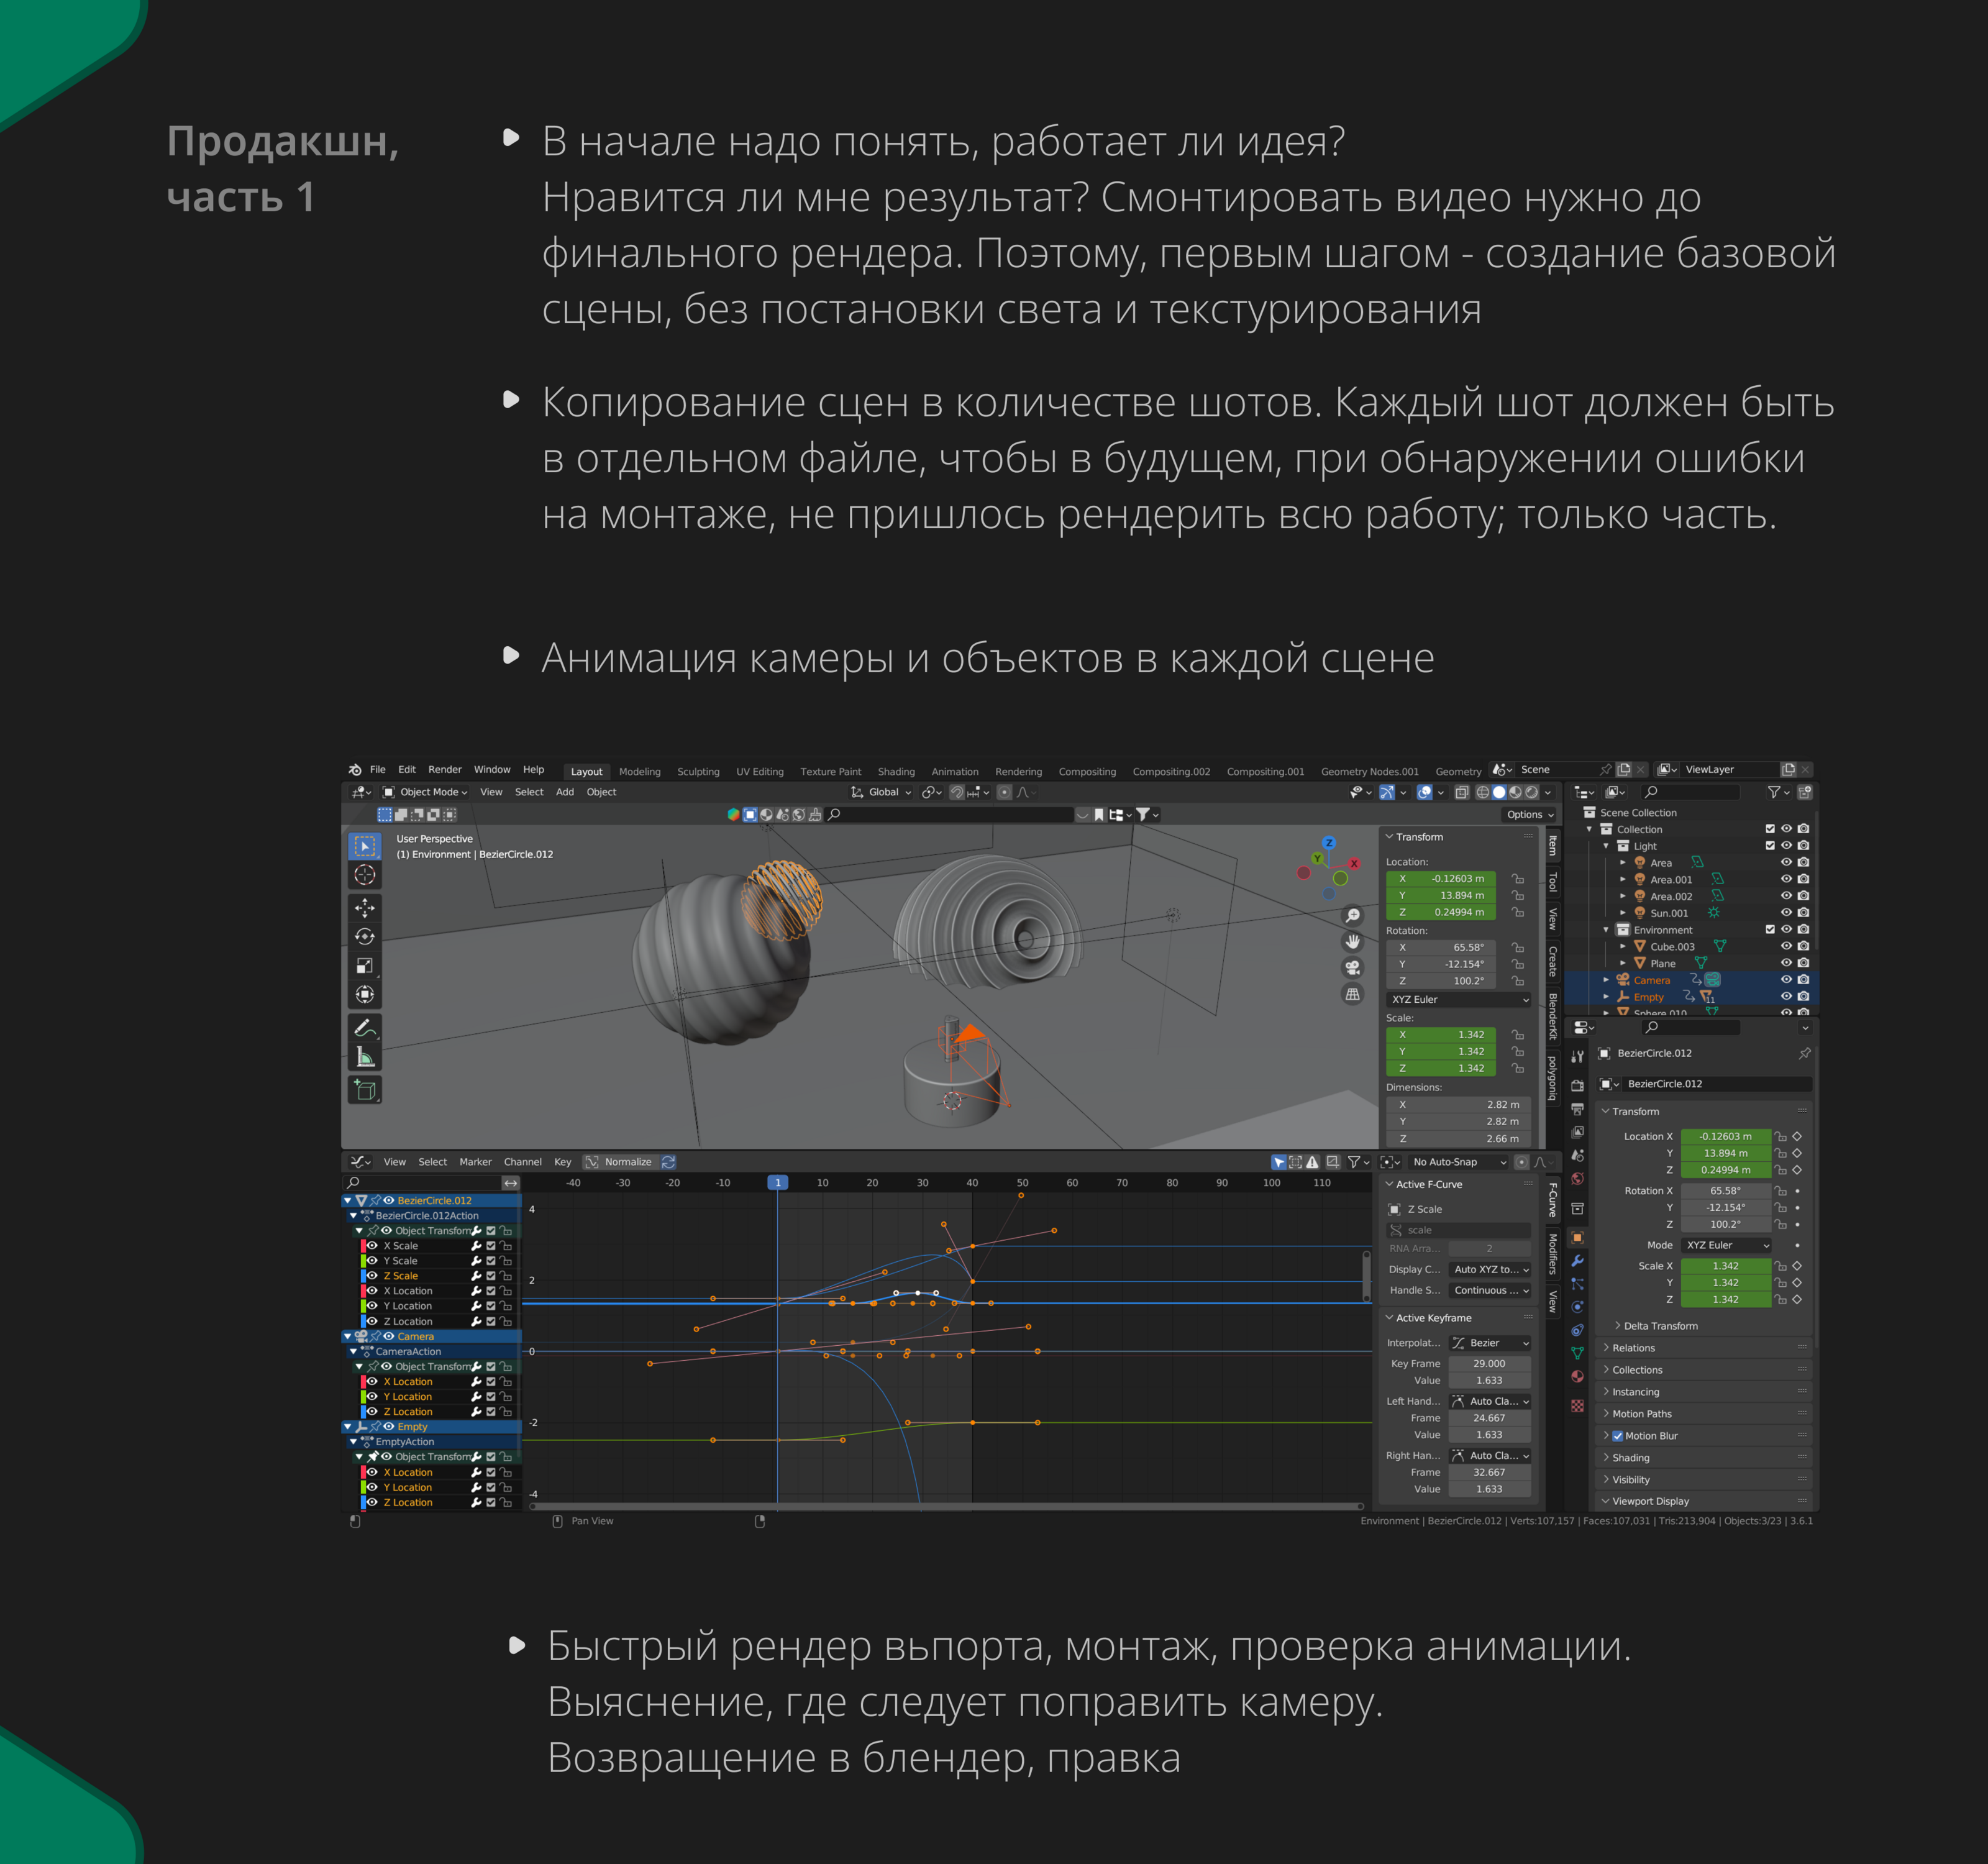1988x1864 pixels.
Task: Select the Camera object in the outliner
Action: pyautogui.click(x=1652, y=980)
